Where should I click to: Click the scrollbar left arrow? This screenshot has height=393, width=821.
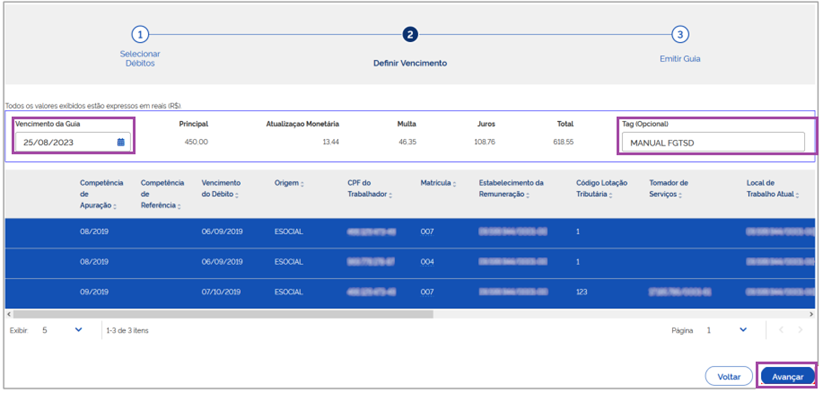pos(8,314)
